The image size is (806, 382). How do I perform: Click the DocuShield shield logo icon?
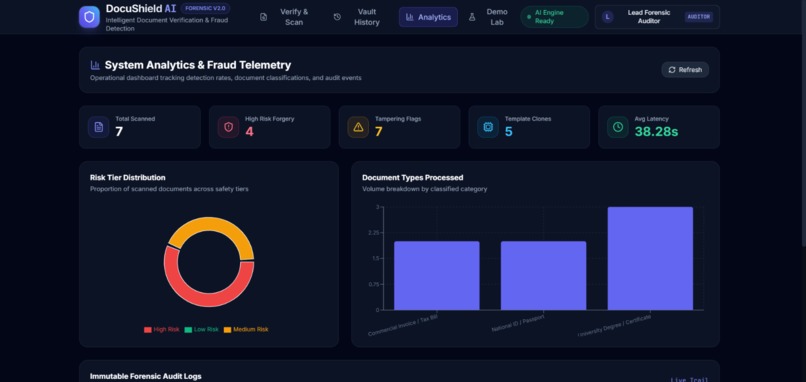click(x=89, y=17)
